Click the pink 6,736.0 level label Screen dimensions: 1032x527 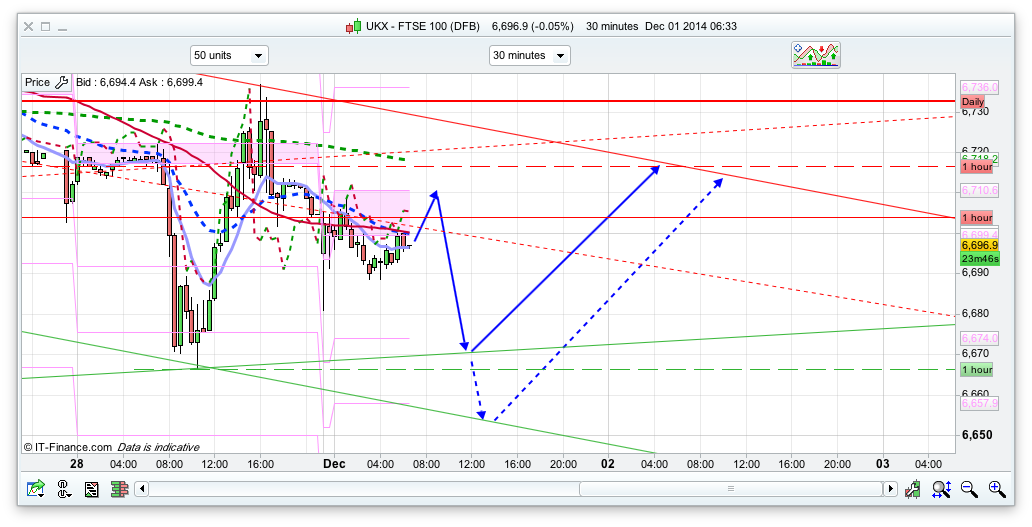[x=979, y=88]
